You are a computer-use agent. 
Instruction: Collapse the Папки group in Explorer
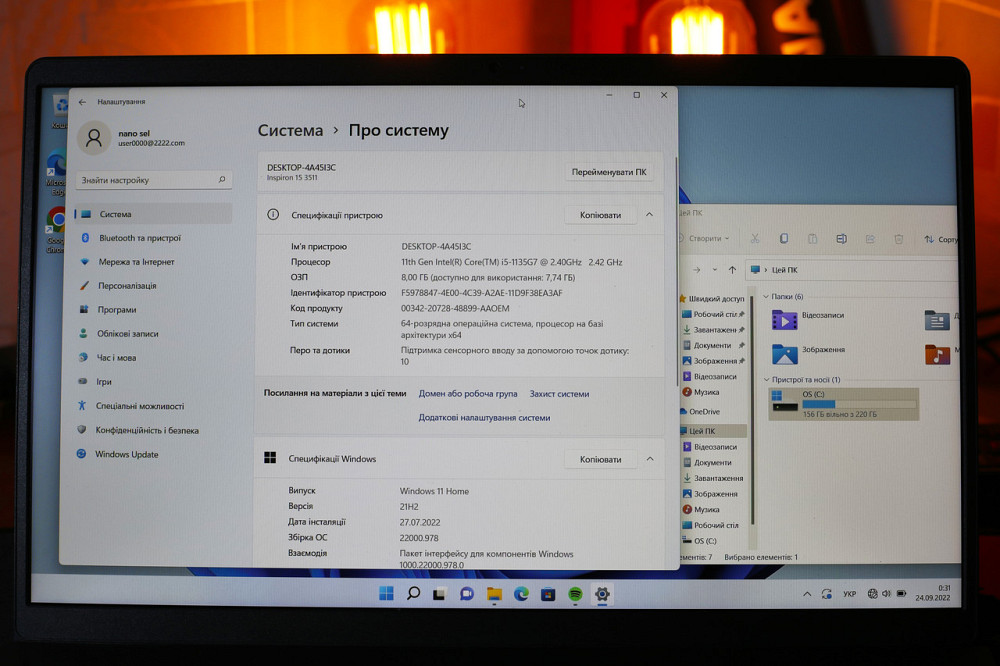[x=765, y=297]
